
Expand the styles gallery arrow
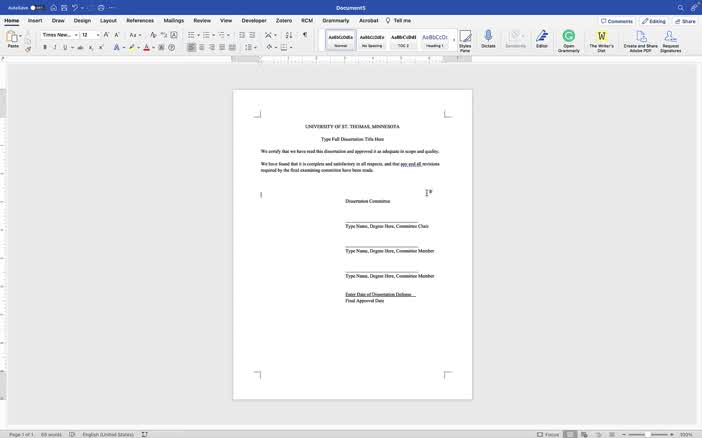pyautogui.click(x=454, y=40)
